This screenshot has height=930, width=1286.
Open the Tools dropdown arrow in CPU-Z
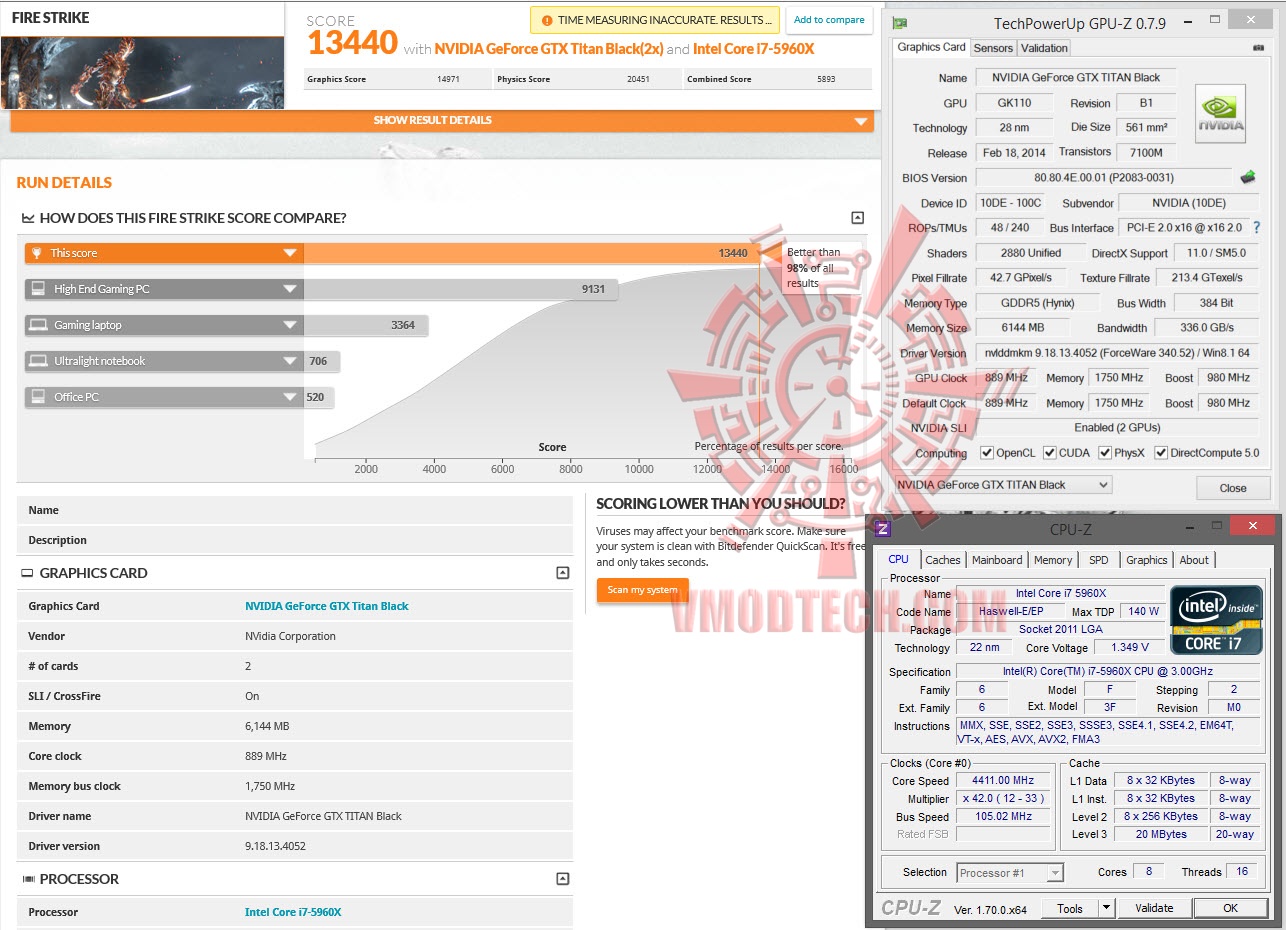point(1106,908)
